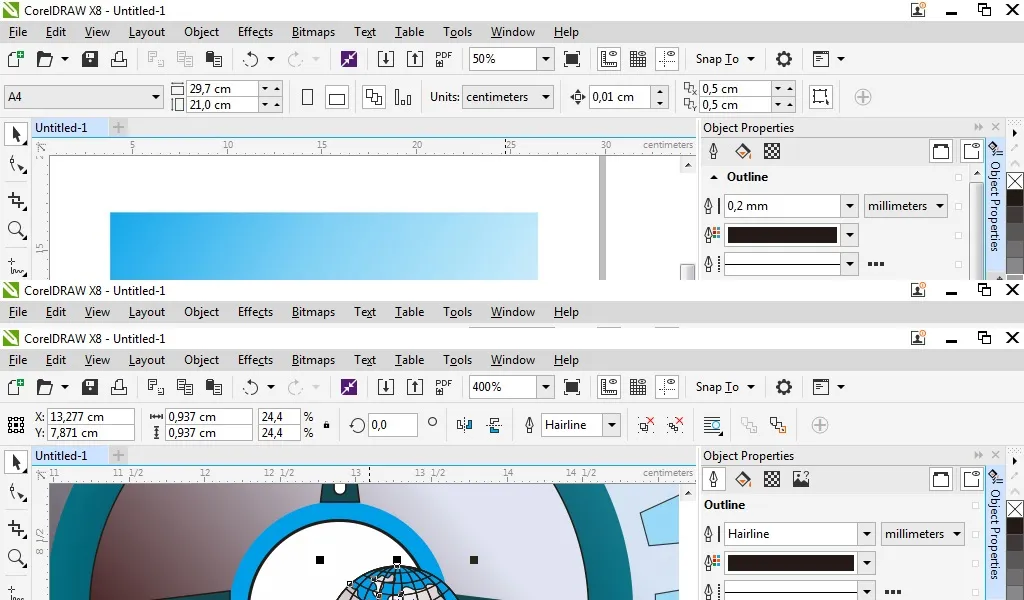1024x600 pixels.
Task: Expand 0,2 mm outline width dropdown
Action: 849,206
